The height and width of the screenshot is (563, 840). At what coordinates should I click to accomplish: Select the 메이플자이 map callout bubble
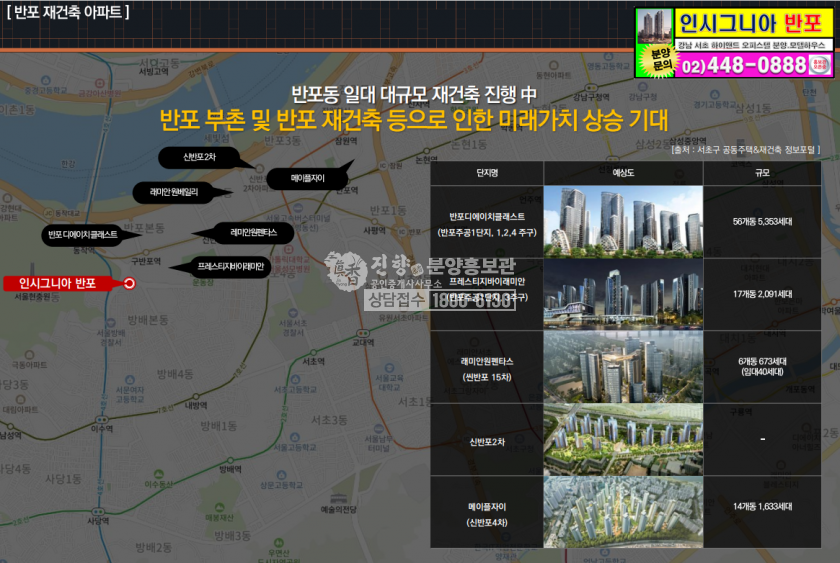click(307, 179)
